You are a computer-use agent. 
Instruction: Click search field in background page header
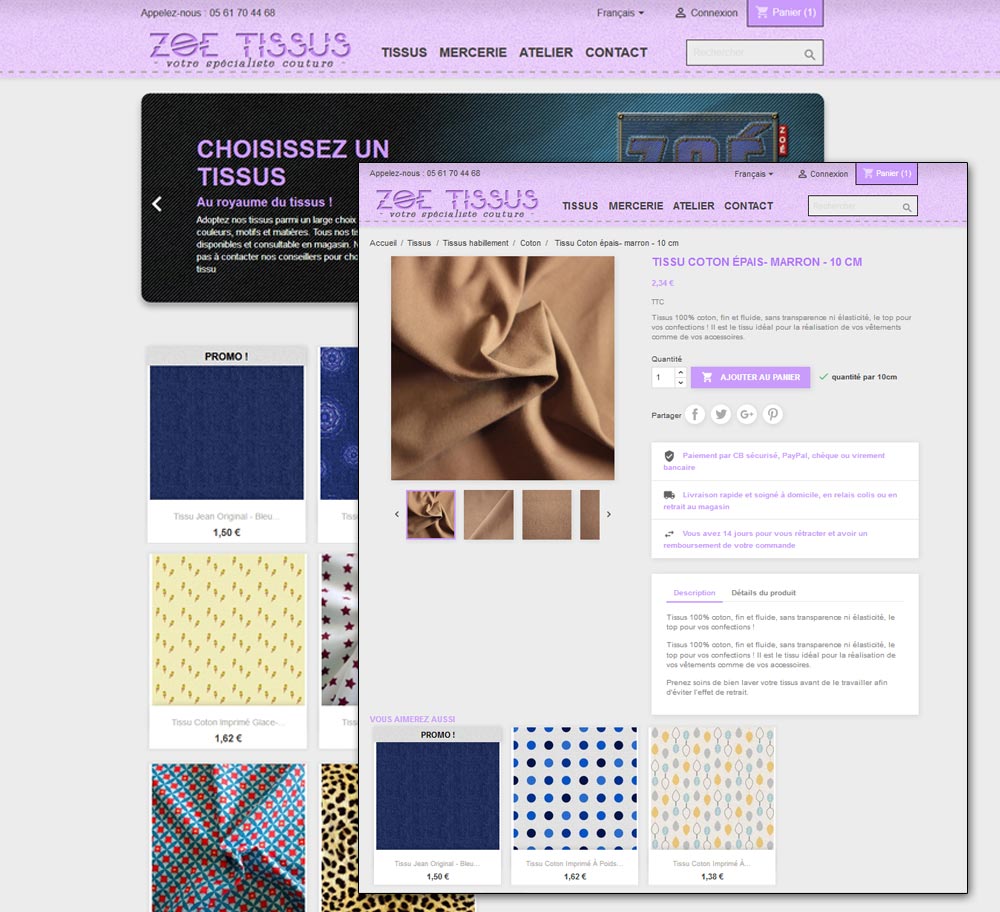tap(754, 52)
